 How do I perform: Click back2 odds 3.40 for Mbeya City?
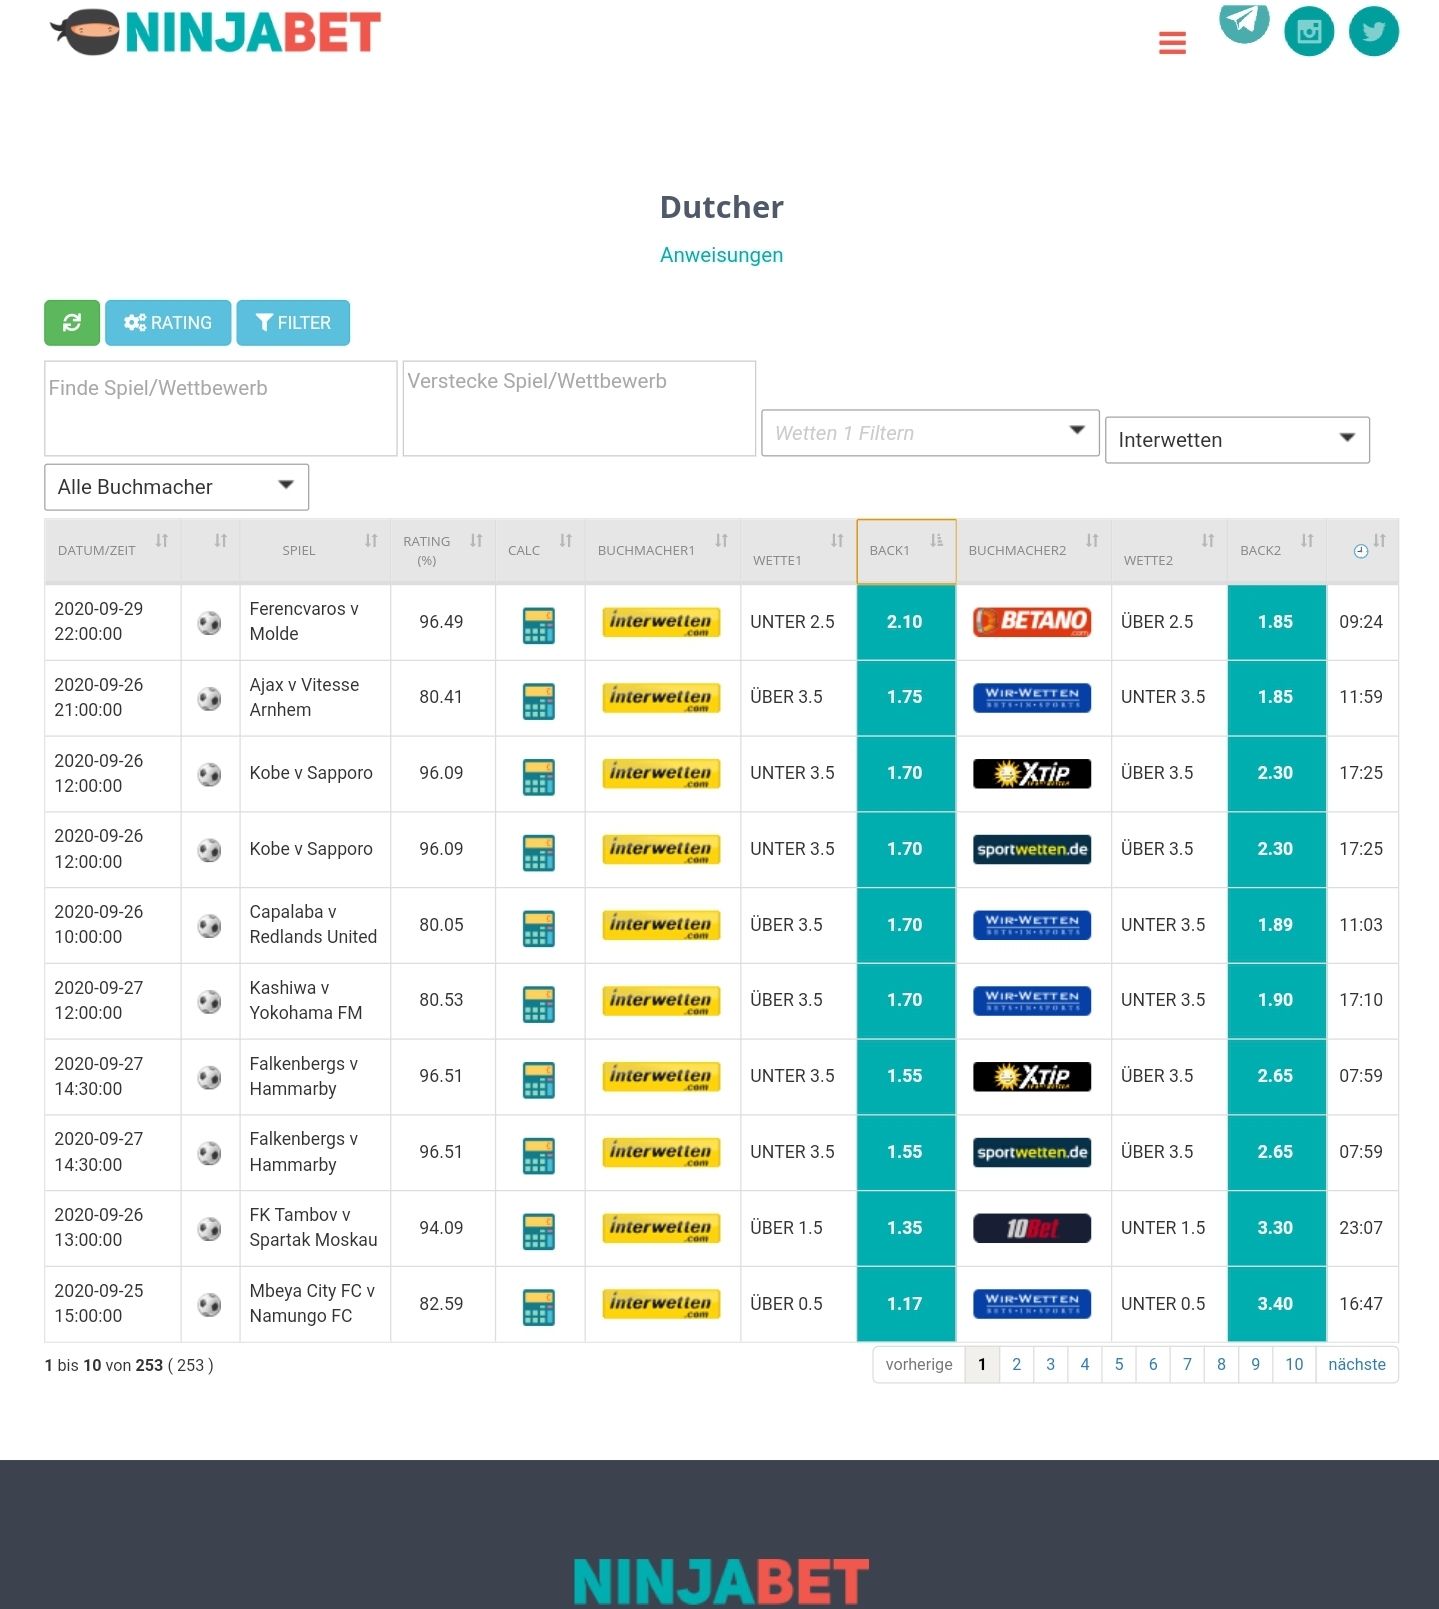pyautogui.click(x=1276, y=1304)
